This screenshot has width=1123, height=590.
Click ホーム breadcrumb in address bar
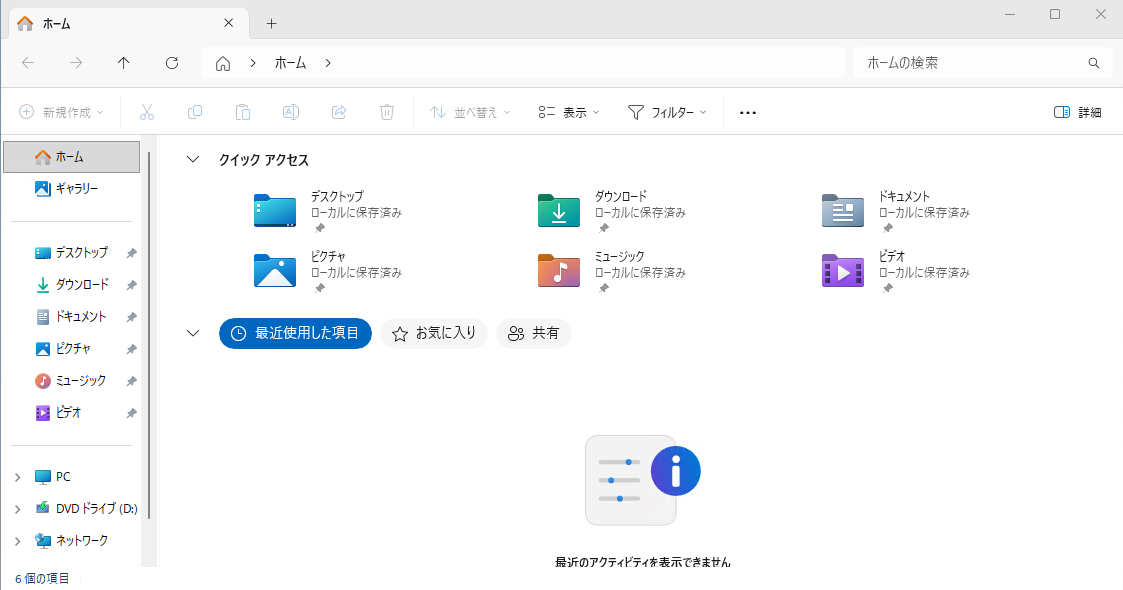point(291,63)
